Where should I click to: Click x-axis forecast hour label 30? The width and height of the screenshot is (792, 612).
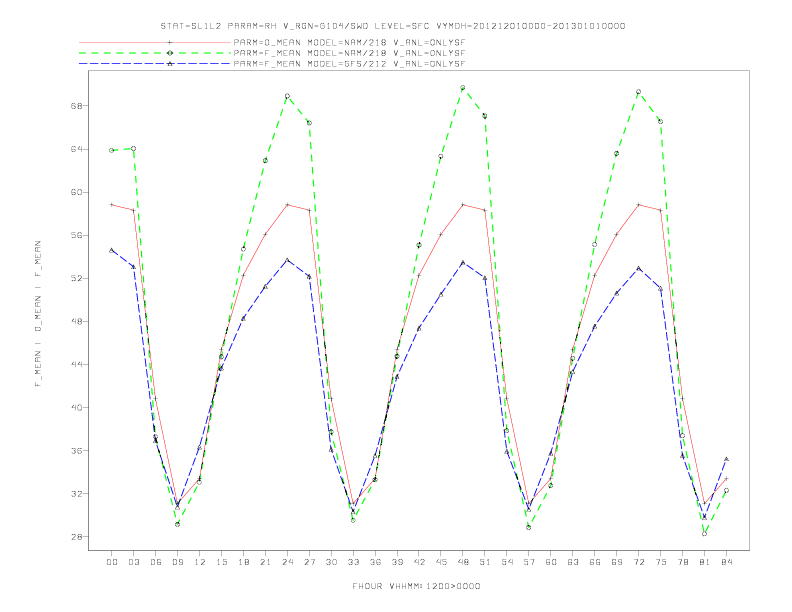(x=331, y=562)
